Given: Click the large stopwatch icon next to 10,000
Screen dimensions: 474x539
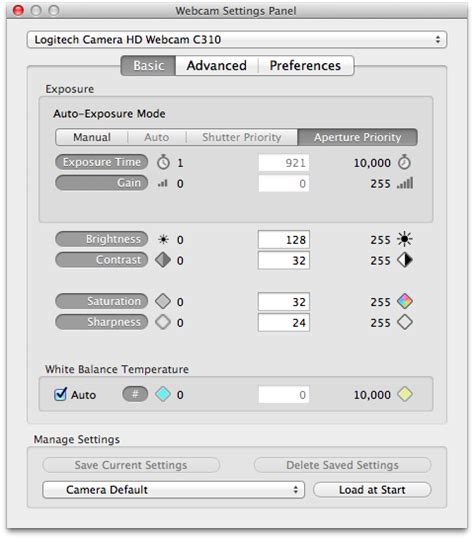Looking at the screenshot, I should click(x=404, y=162).
